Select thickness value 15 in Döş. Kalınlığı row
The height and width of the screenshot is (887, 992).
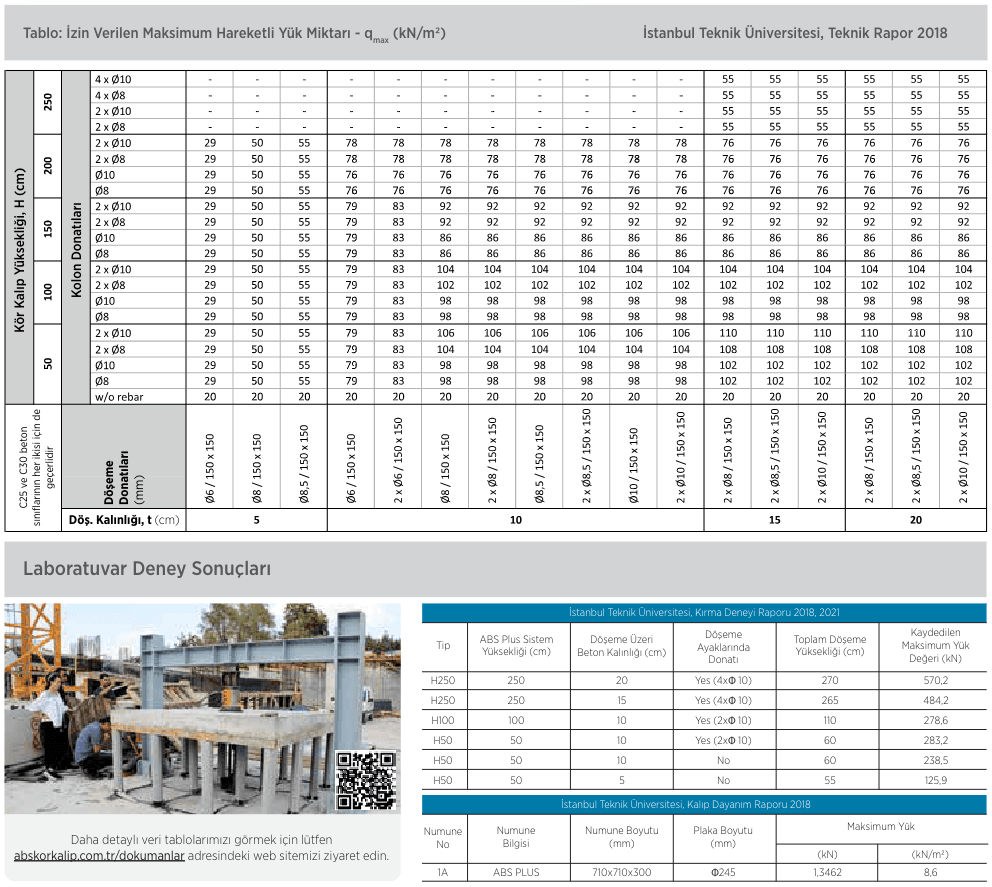click(774, 520)
